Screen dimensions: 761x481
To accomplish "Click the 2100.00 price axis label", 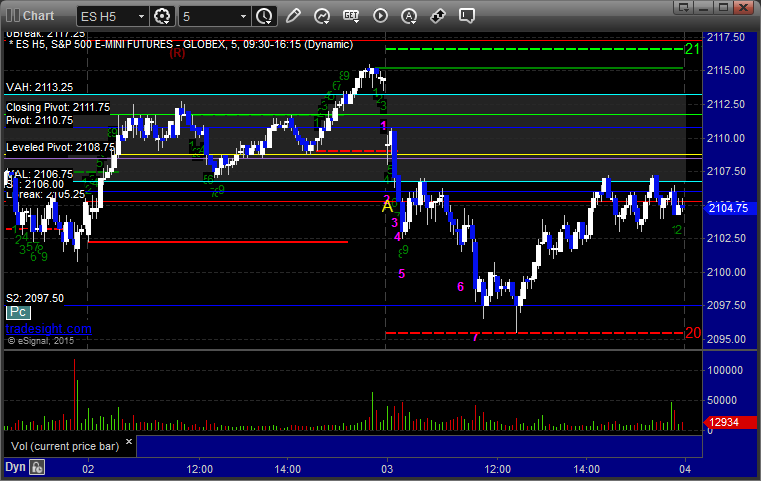I will click(726, 272).
